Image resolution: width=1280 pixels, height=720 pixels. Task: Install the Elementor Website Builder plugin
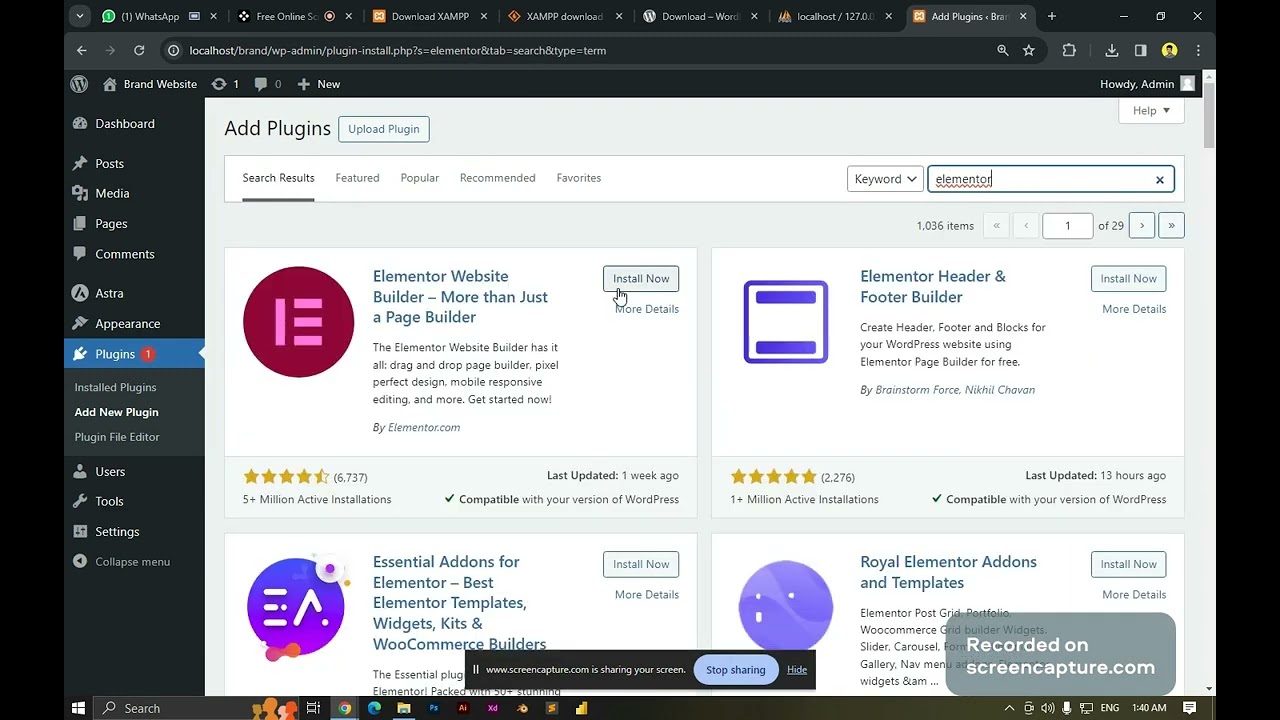tap(641, 279)
